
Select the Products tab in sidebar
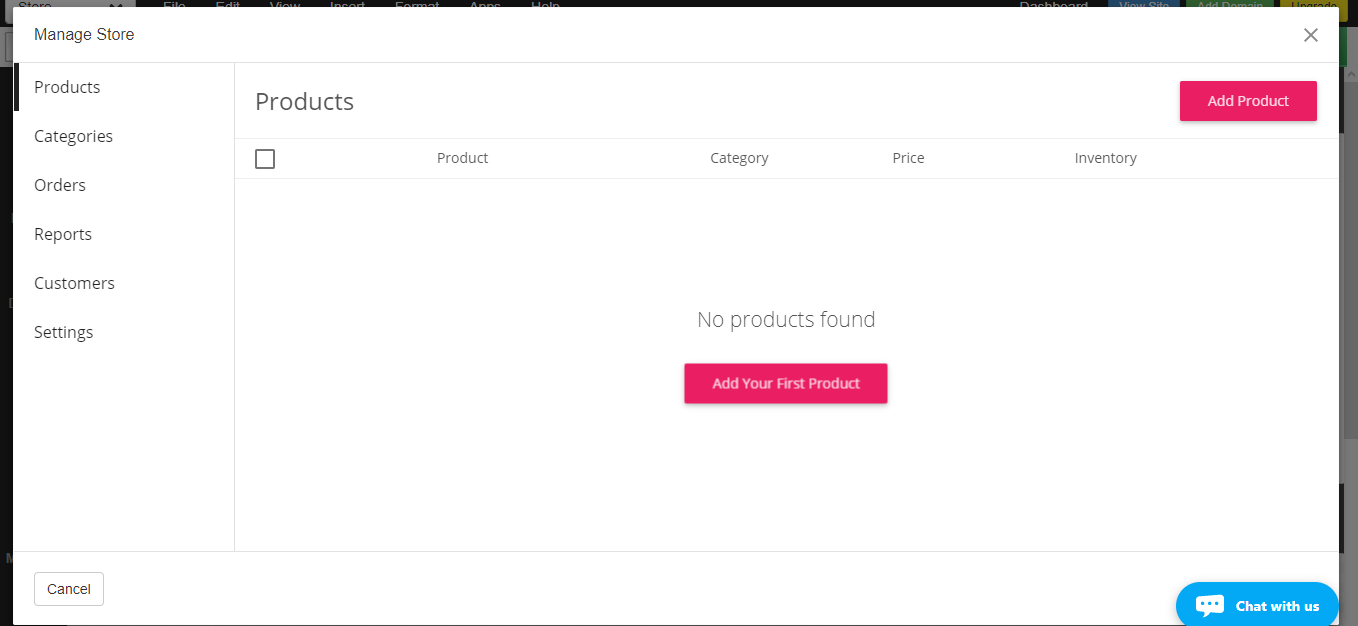click(x=67, y=87)
